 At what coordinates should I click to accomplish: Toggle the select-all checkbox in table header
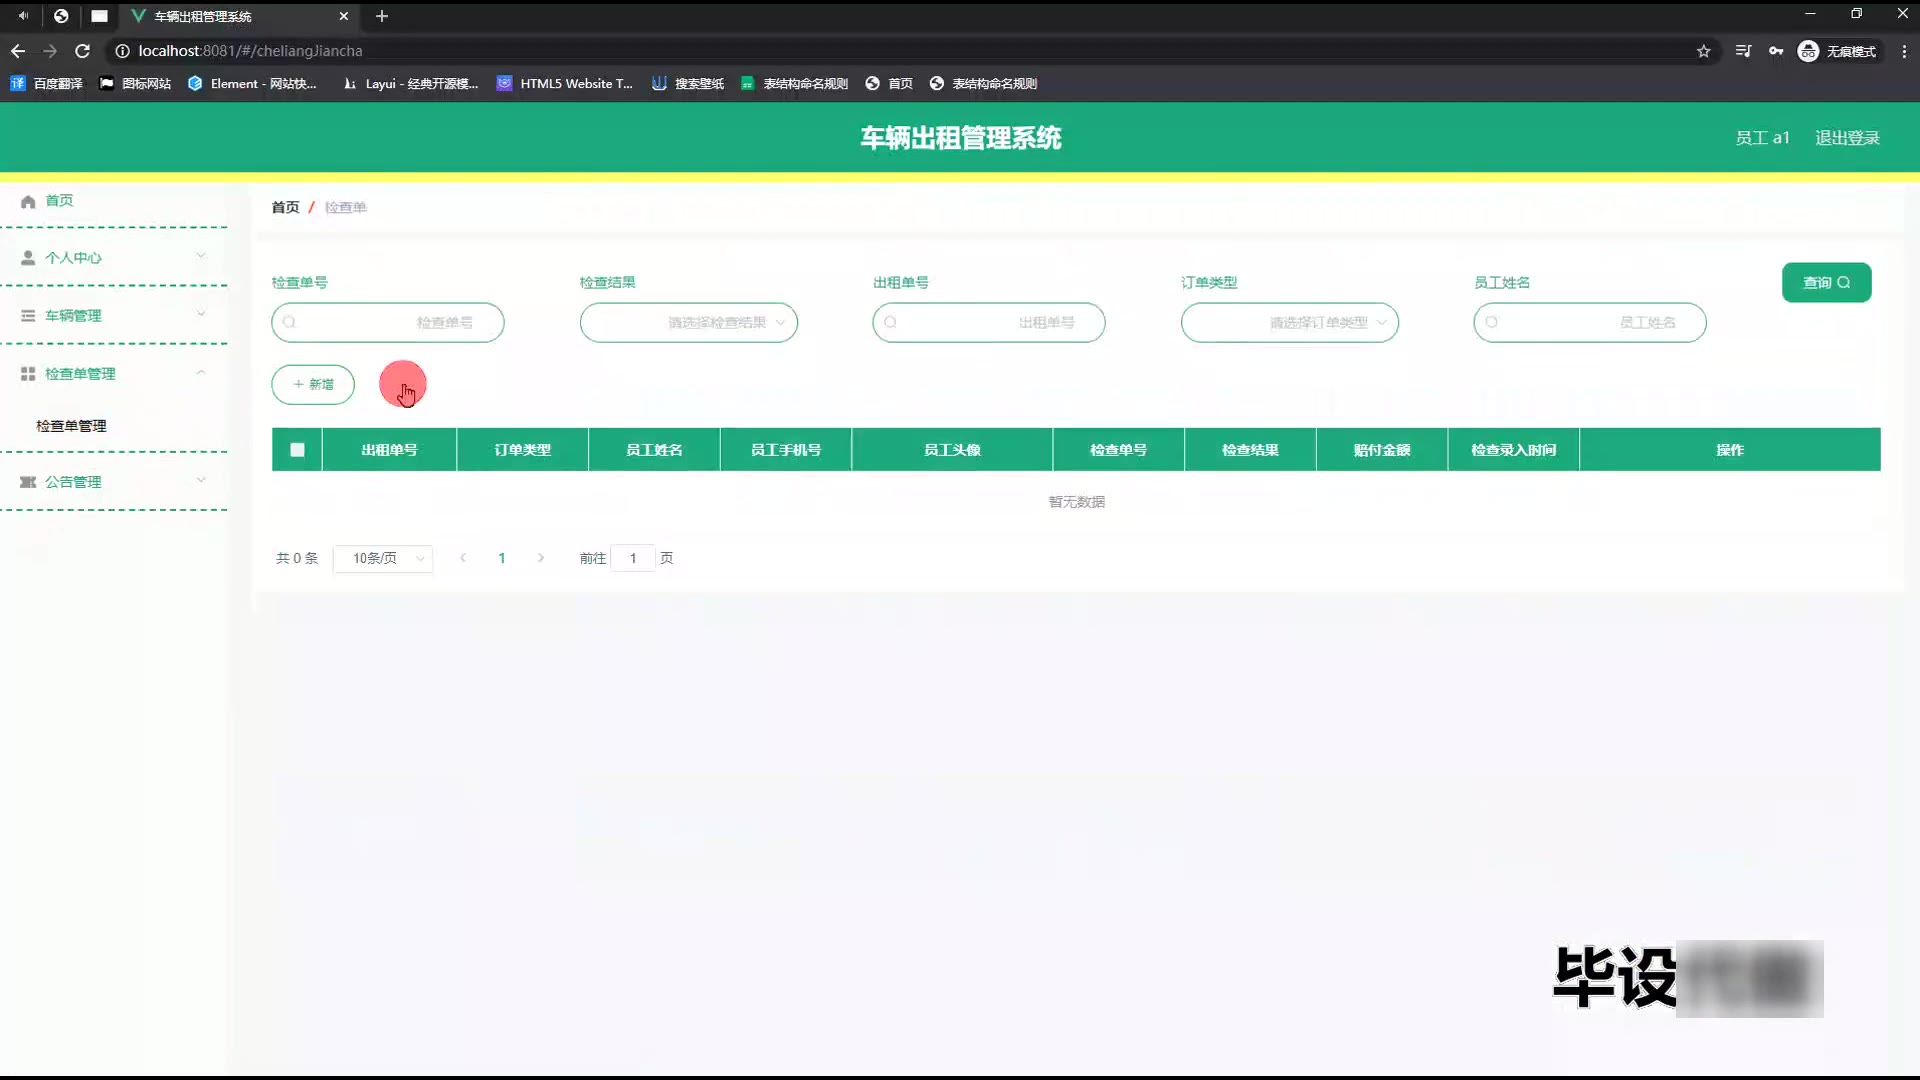pos(297,450)
